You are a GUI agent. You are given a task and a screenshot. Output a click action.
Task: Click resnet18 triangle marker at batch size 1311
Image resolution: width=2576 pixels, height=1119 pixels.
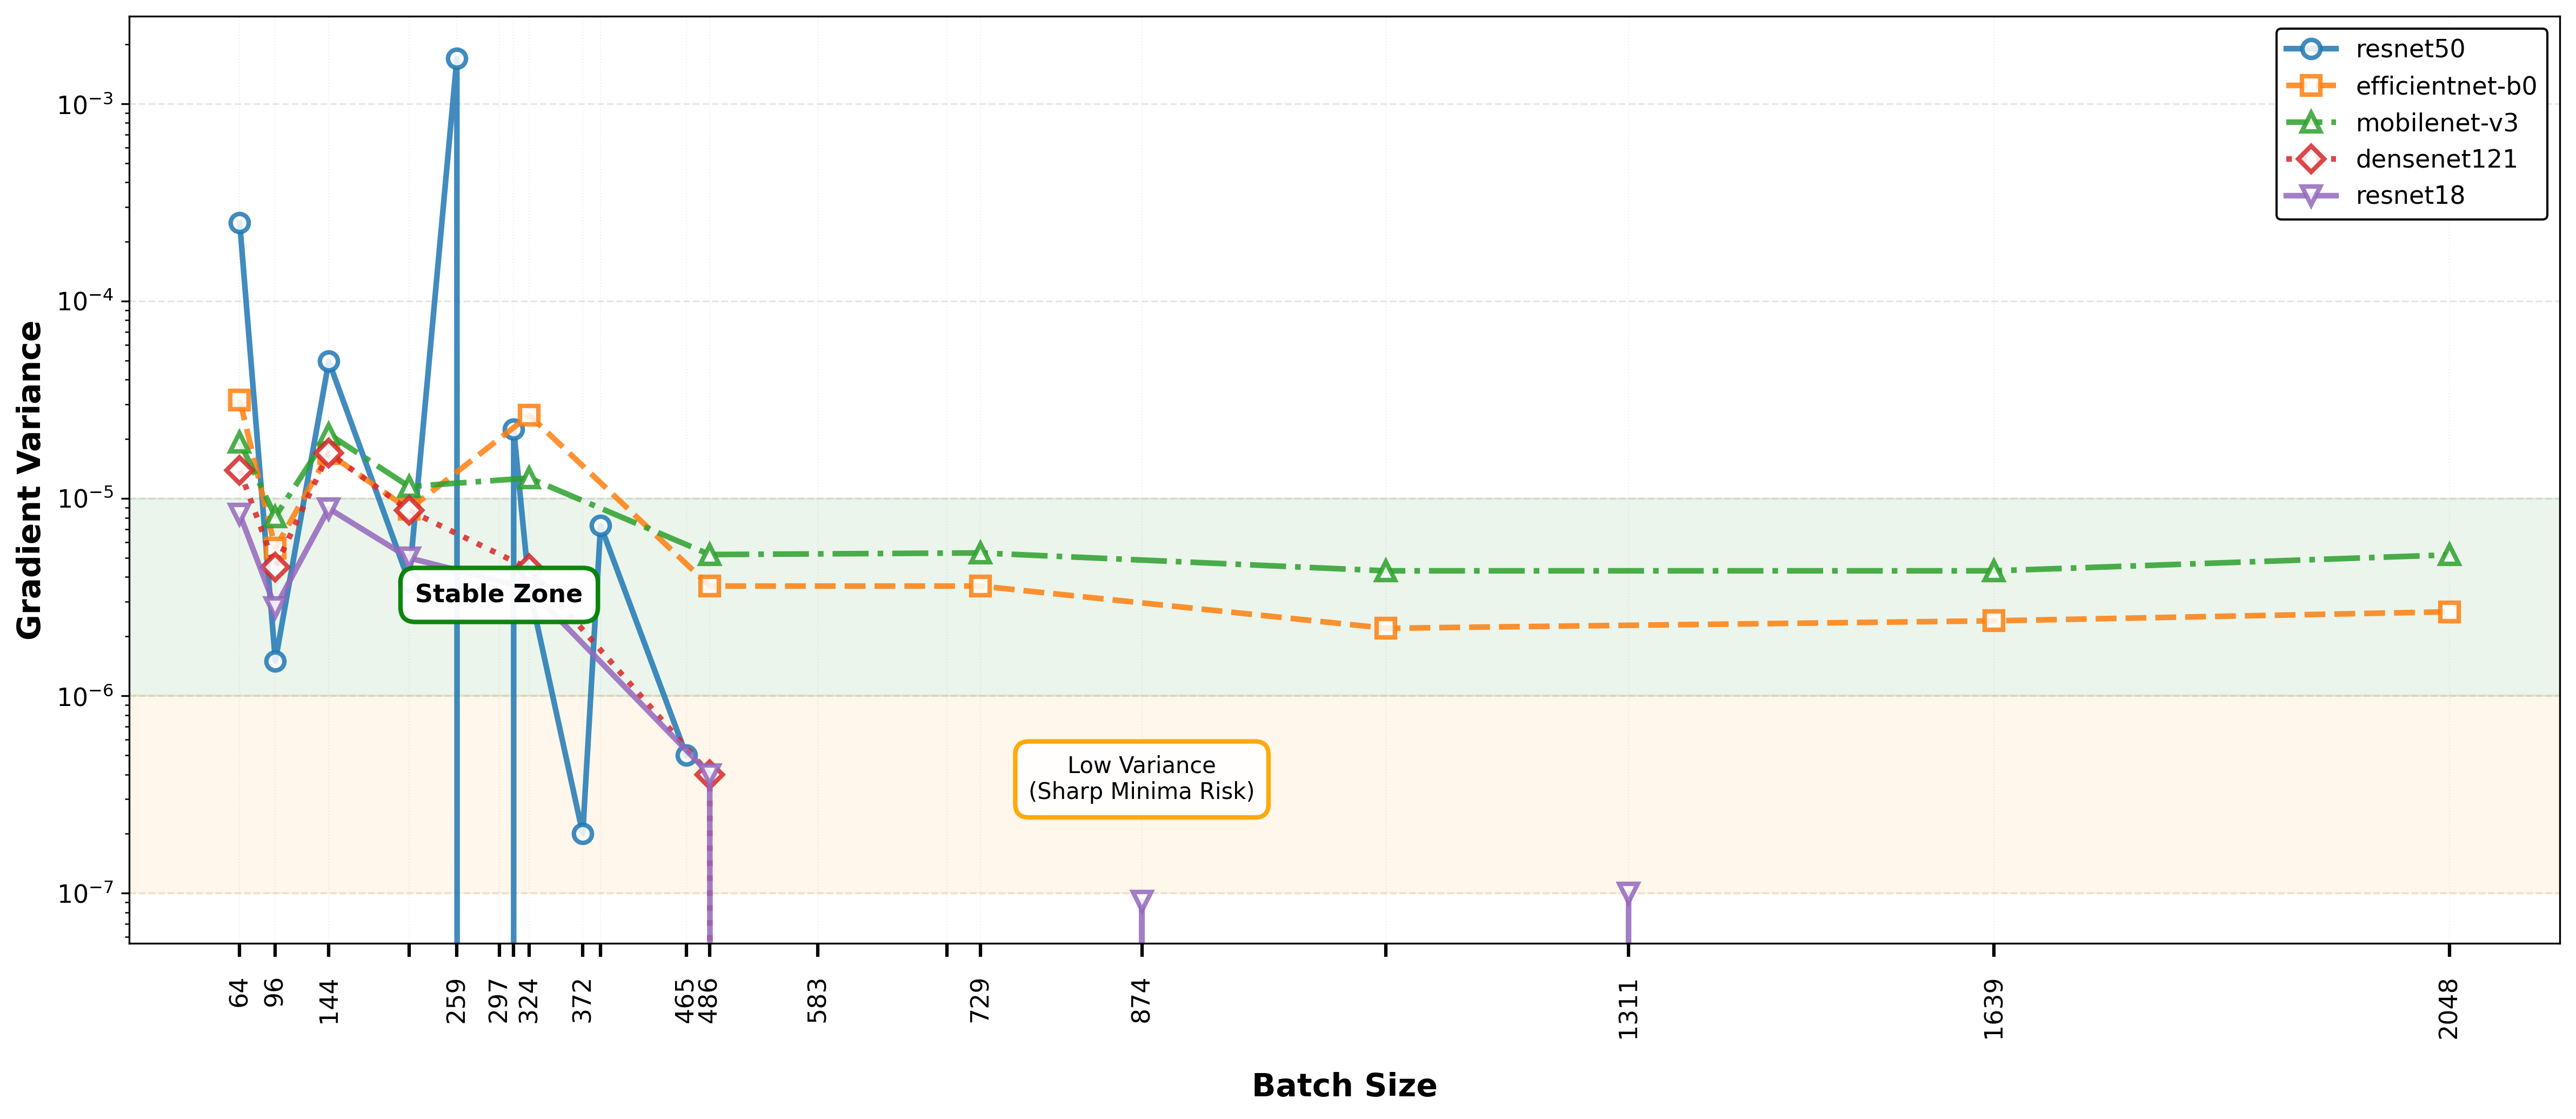click(x=1628, y=893)
